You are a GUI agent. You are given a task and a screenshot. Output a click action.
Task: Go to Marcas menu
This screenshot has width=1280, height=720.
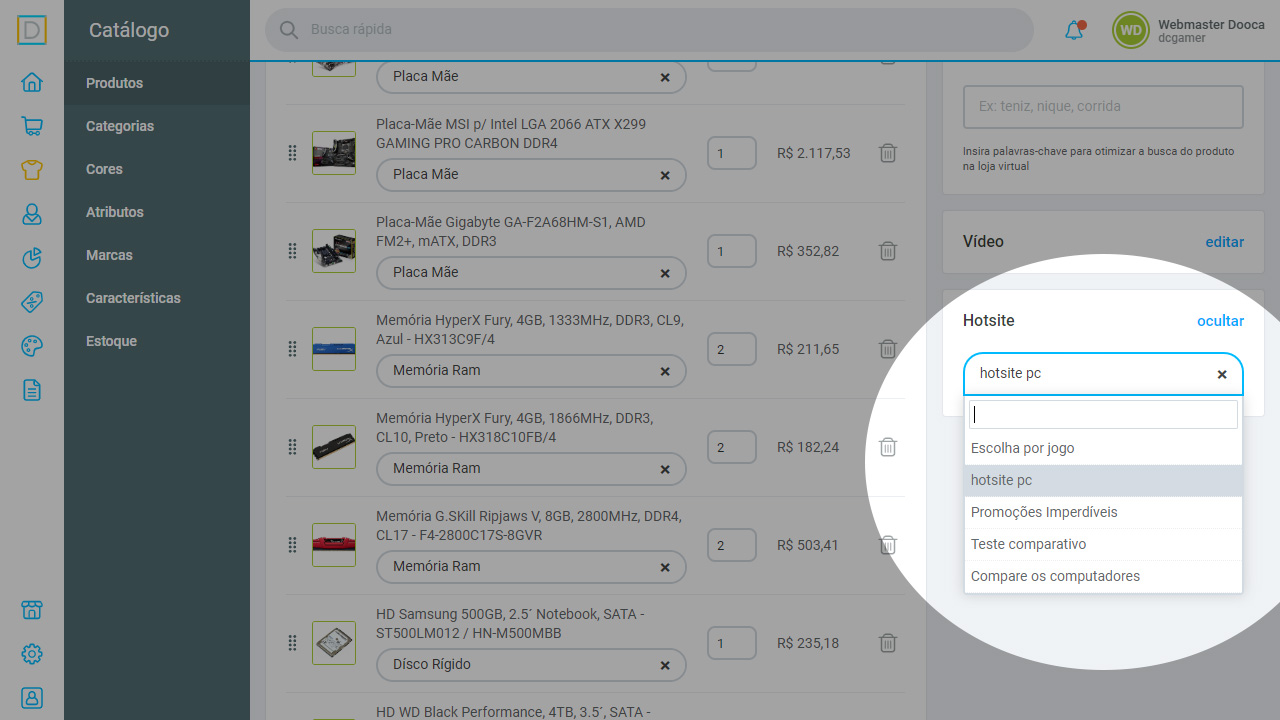pyautogui.click(x=157, y=255)
